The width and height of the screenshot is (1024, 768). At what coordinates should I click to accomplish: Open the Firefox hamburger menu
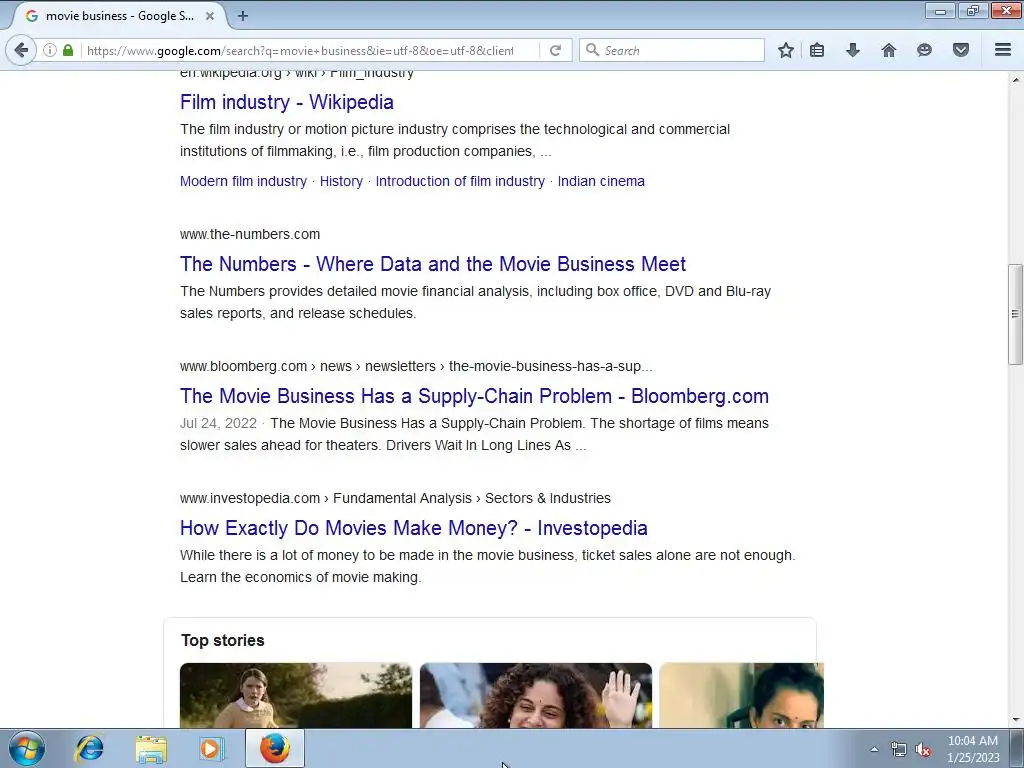tap(1003, 50)
